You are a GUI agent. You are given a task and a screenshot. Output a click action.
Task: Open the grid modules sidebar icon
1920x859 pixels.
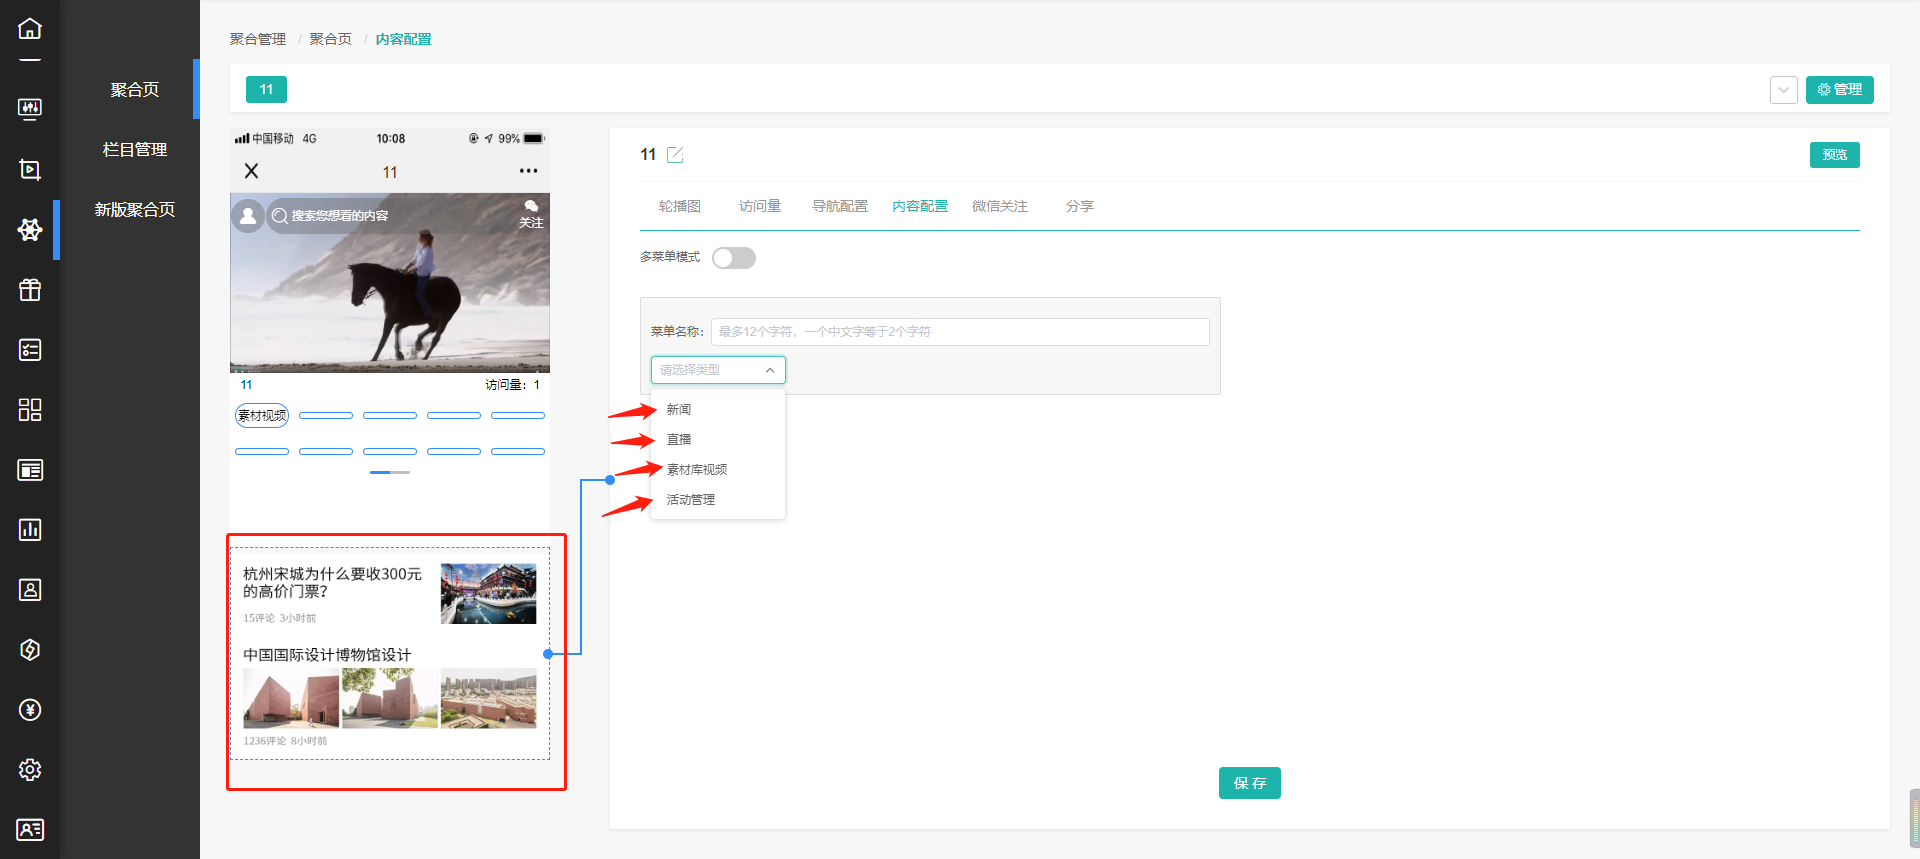pos(30,410)
